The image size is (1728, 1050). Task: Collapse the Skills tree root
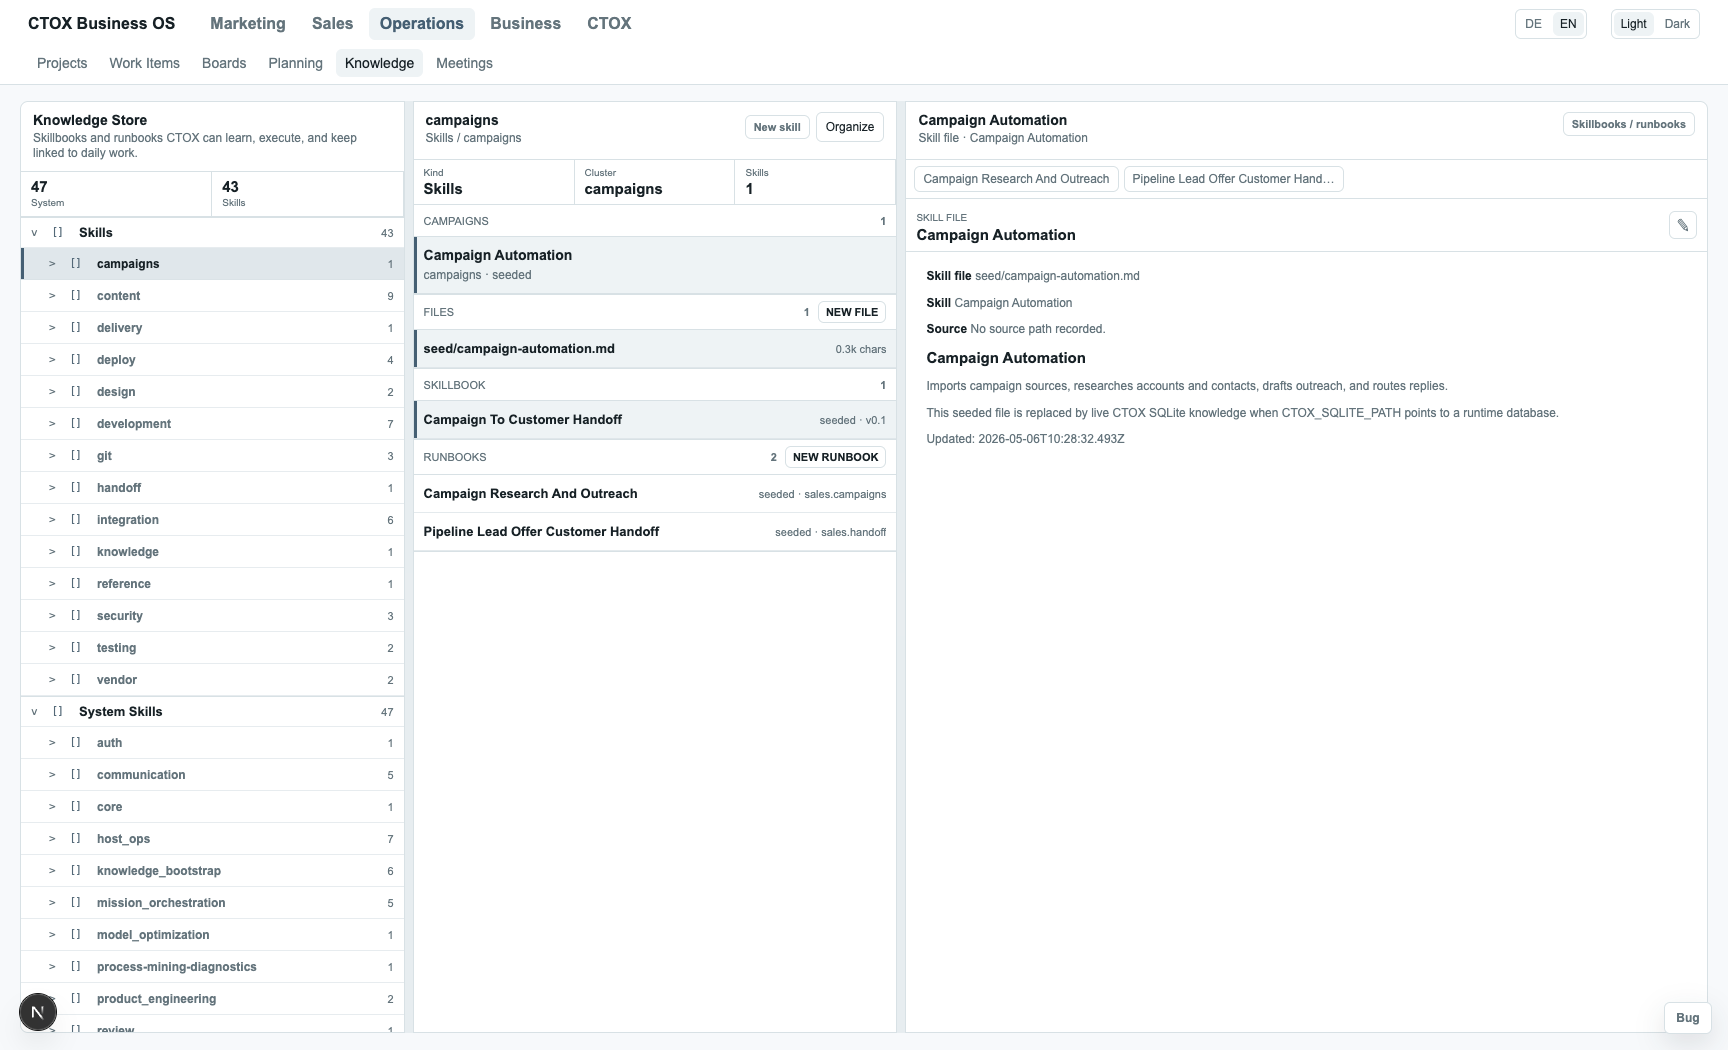(34, 233)
